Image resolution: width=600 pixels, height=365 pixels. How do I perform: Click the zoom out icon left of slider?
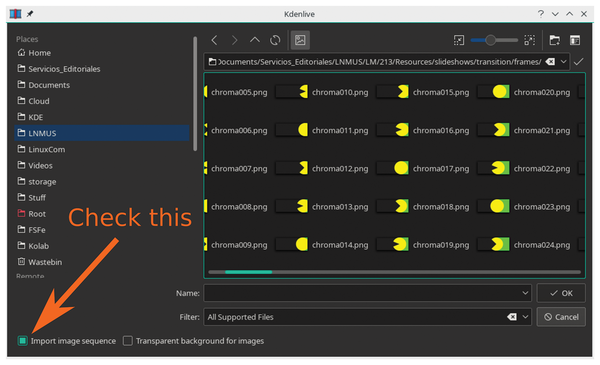[458, 40]
